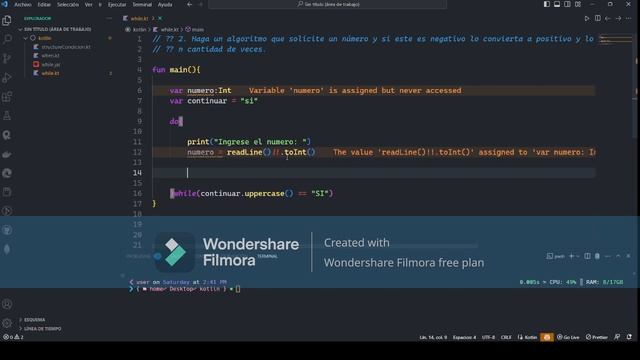Open new terminal profile dropdown arrow
Screen dimensions: 640x360
tap(578, 256)
